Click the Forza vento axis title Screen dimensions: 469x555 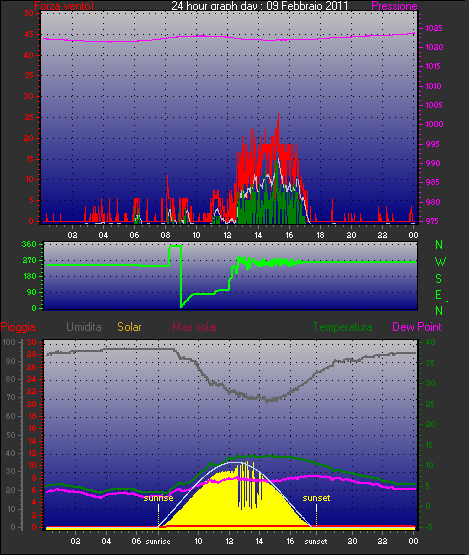[64, 6]
